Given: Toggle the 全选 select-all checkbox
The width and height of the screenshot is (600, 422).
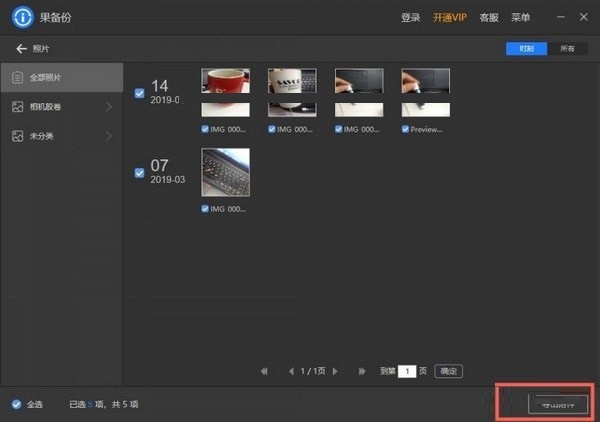Looking at the screenshot, I should (x=16, y=404).
